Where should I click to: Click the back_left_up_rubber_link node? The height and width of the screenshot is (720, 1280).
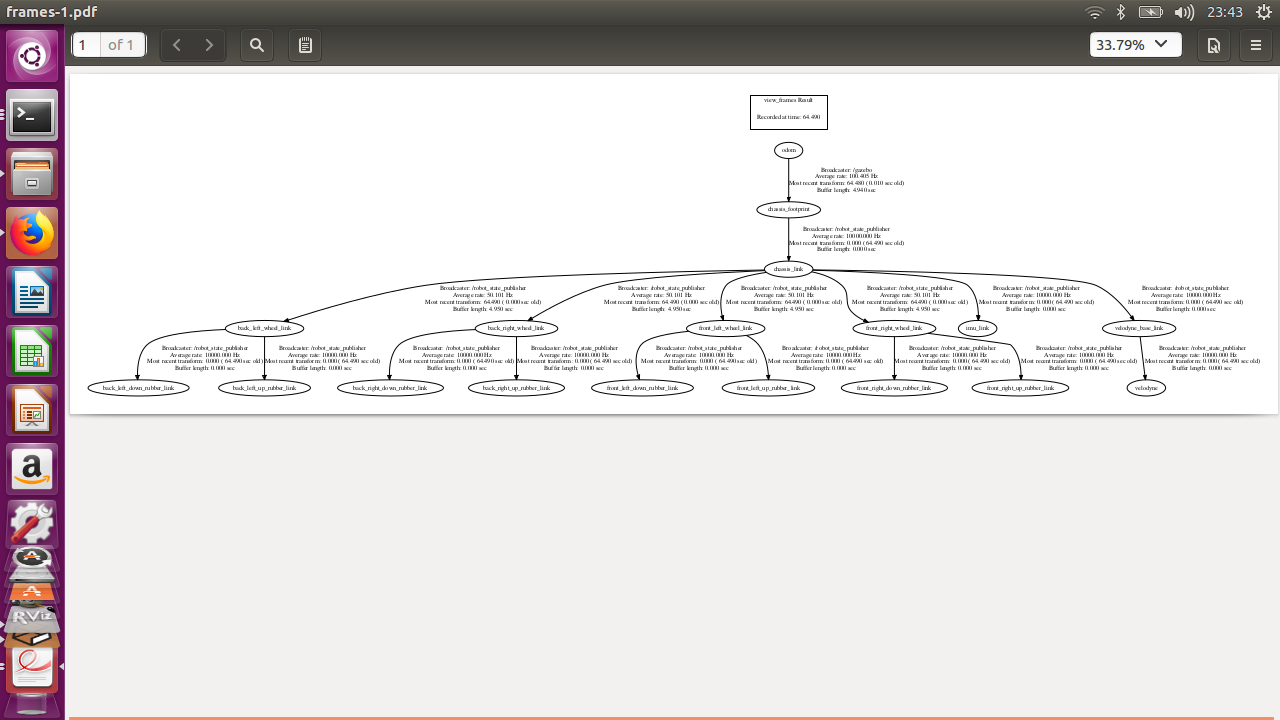pos(264,387)
